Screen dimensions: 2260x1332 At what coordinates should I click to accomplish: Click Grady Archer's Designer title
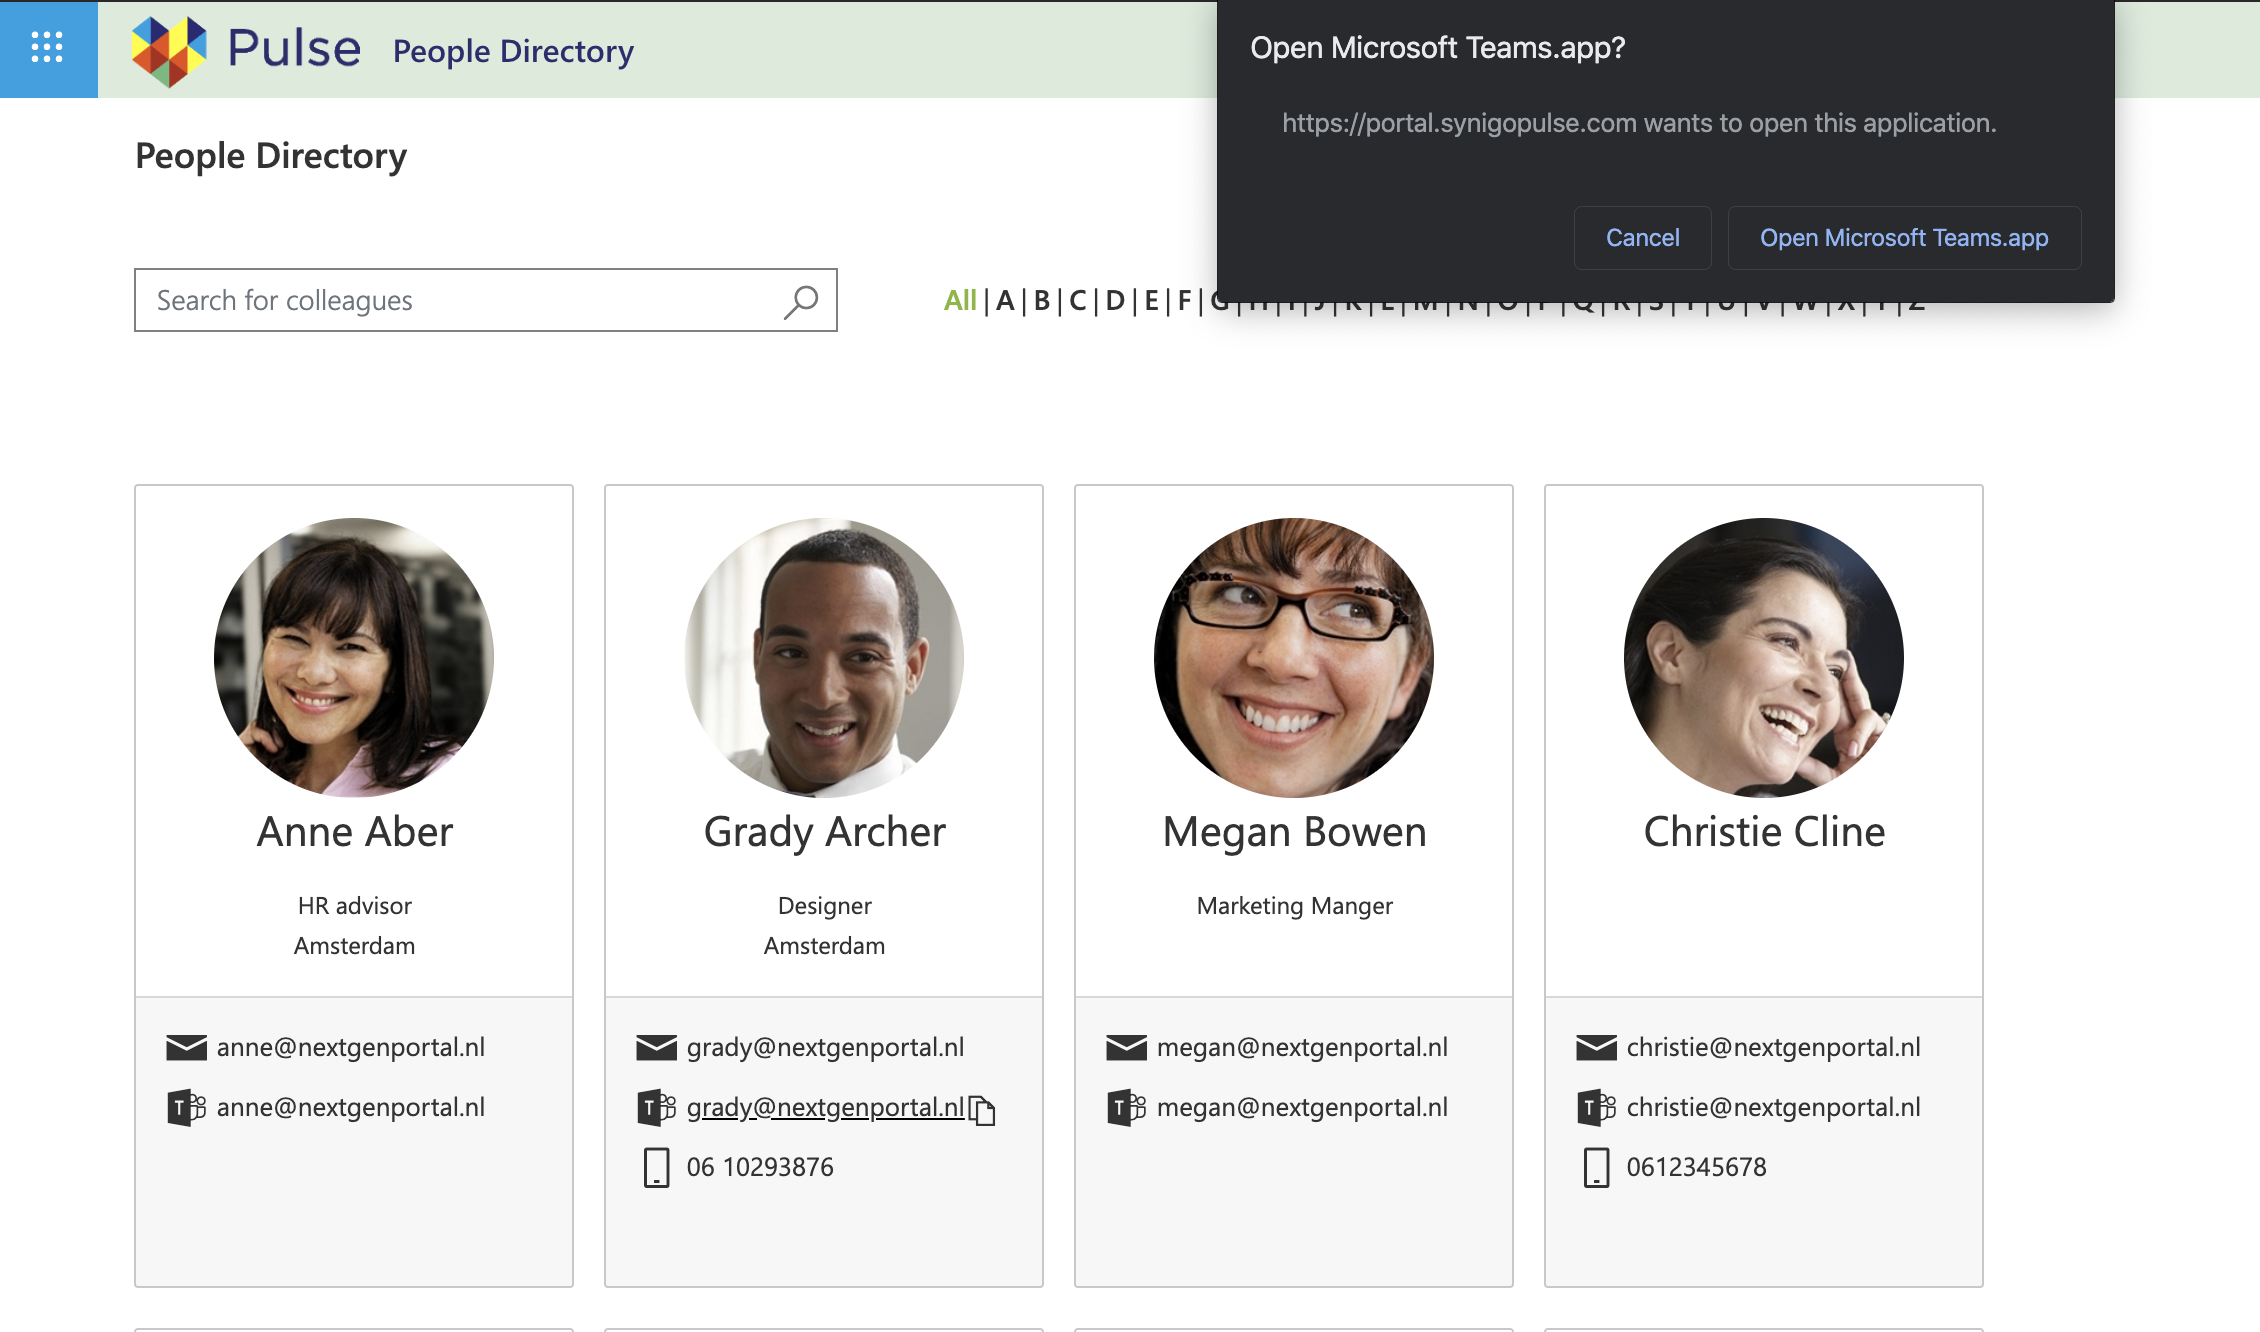[824, 906]
